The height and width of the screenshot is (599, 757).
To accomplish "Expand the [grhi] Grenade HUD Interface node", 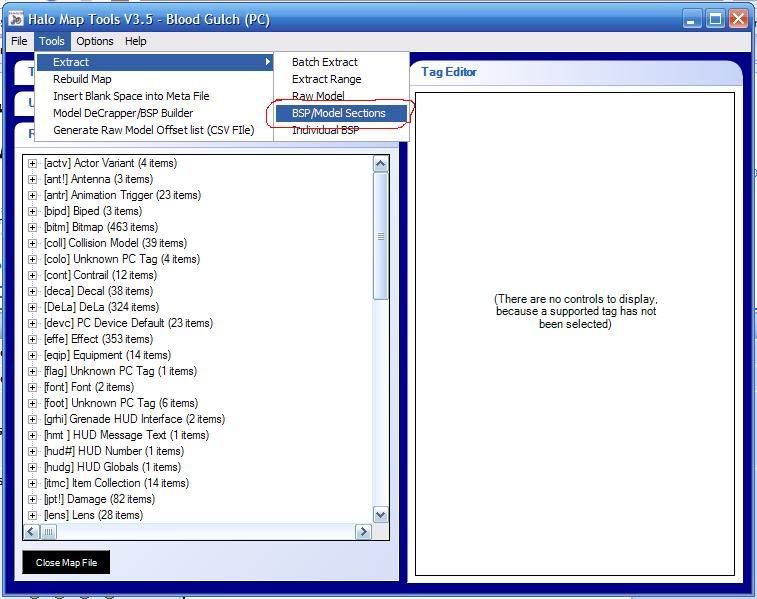I will (x=32, y=419).
